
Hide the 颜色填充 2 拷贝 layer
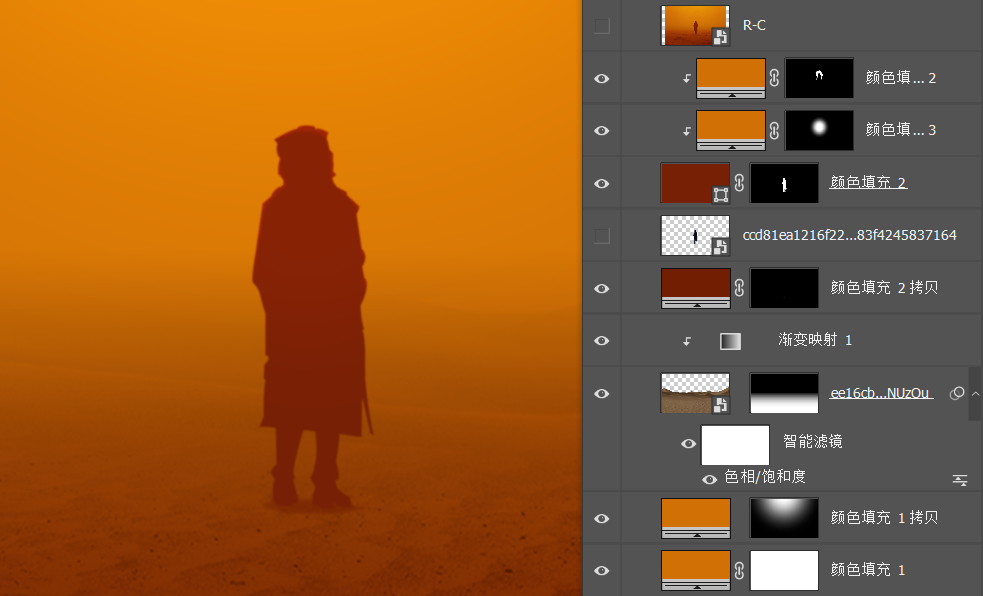[601, 288]
